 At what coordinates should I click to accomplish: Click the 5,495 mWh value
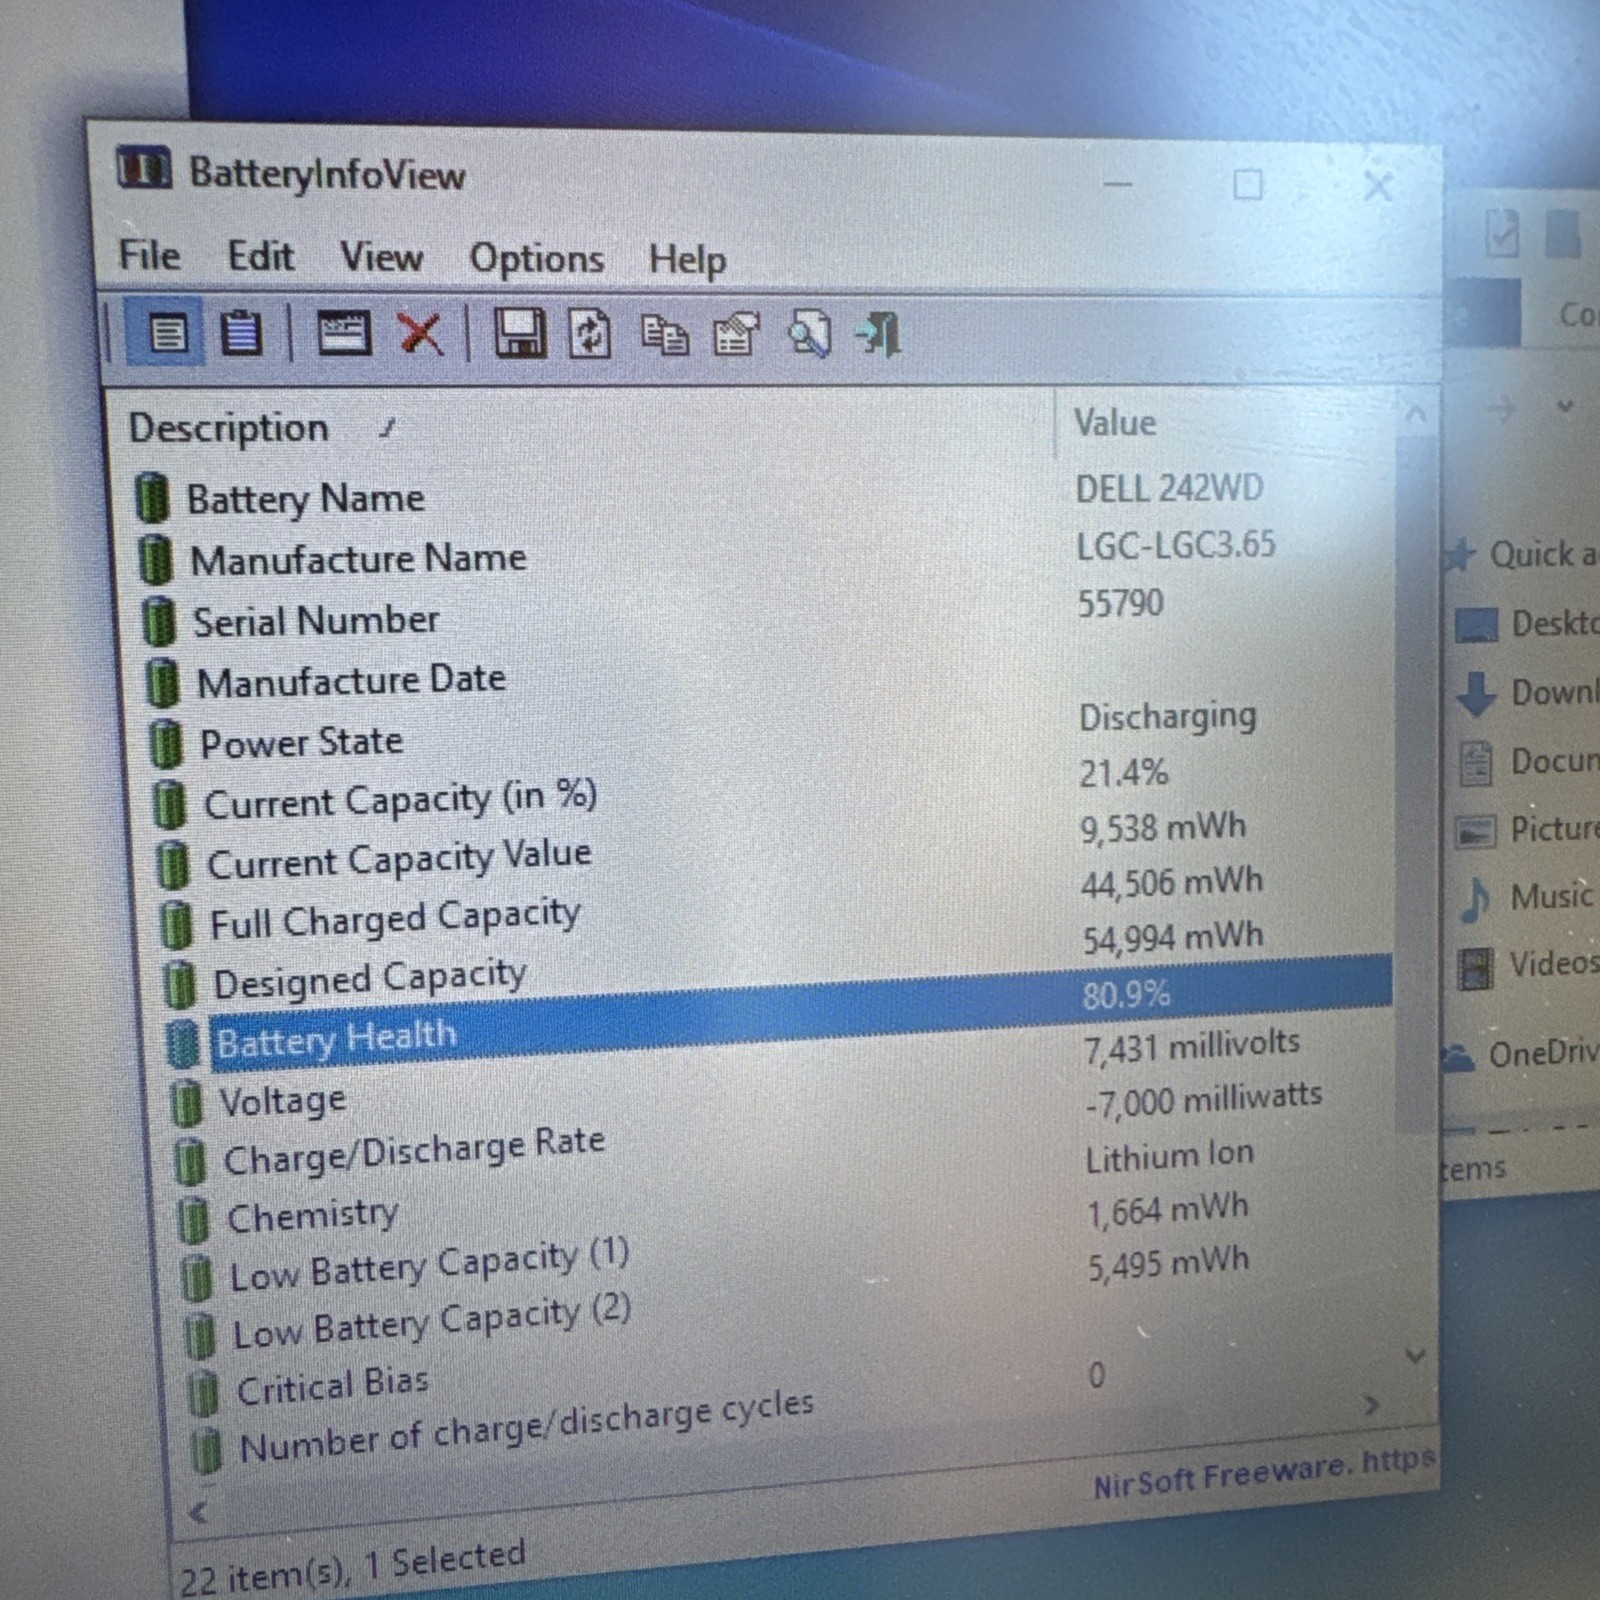coord(1168,1264)
